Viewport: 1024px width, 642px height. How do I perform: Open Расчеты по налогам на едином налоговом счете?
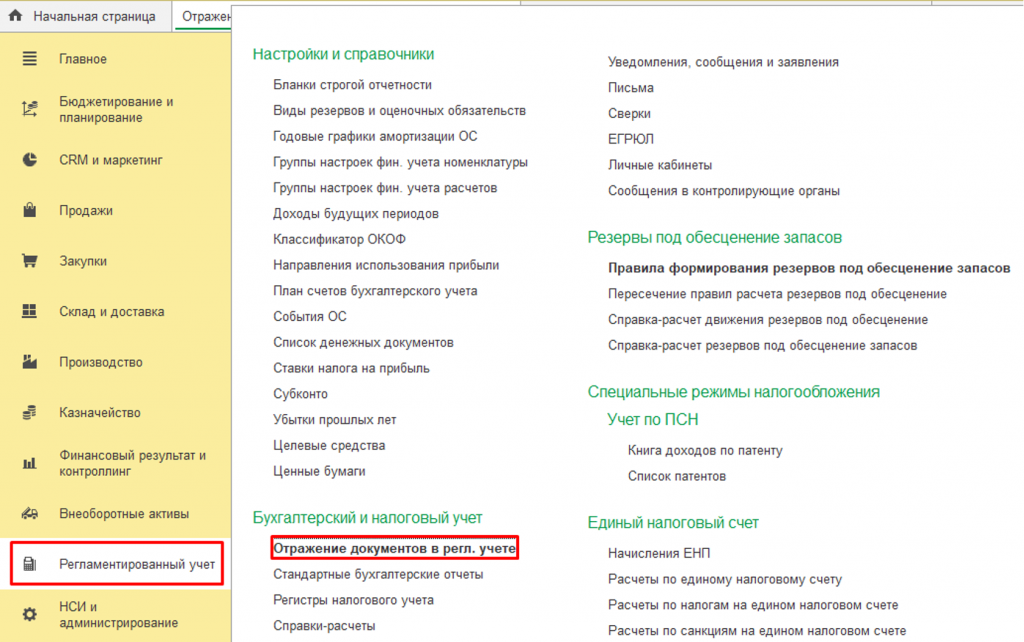(753, 605)
